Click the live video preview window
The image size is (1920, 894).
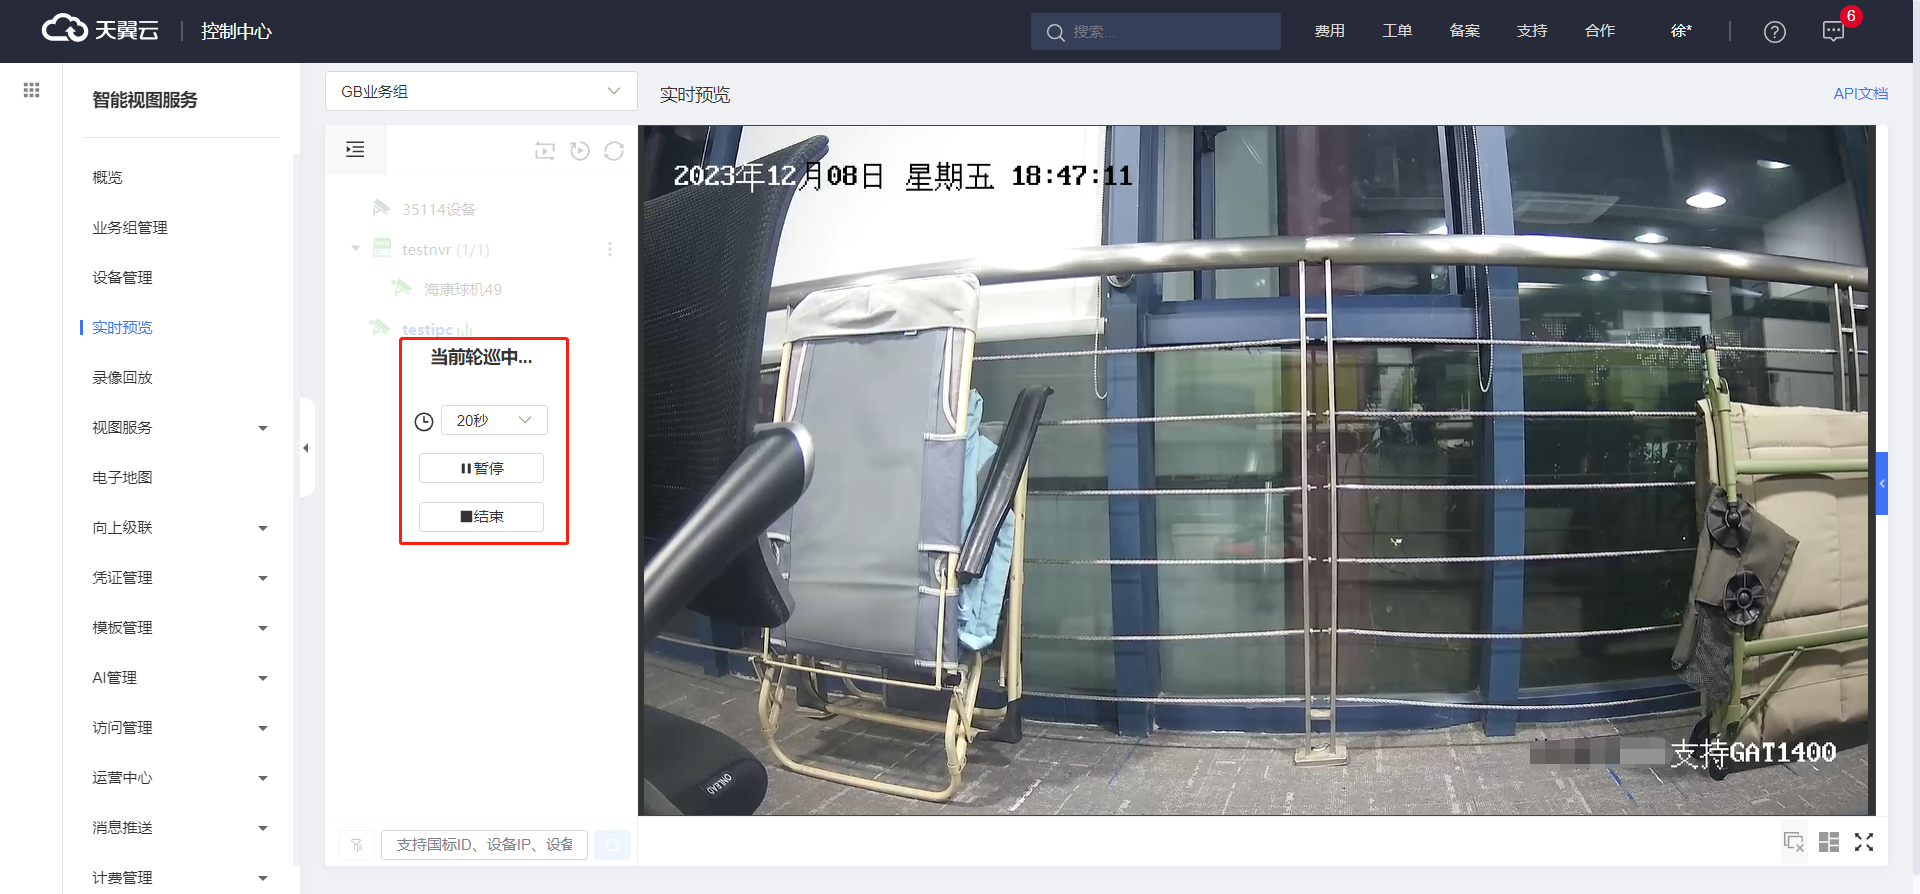(1256, 470)
